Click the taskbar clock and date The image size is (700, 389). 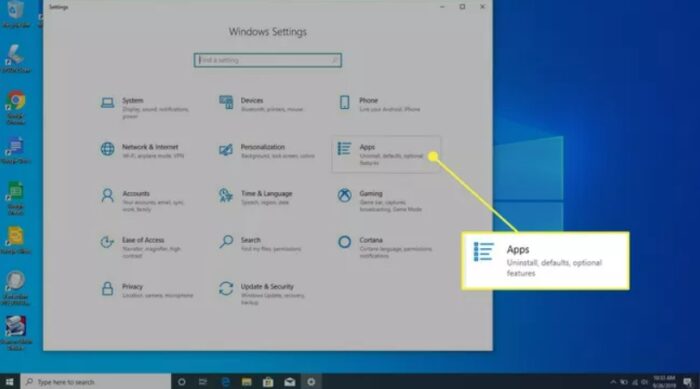coord(664,382)
